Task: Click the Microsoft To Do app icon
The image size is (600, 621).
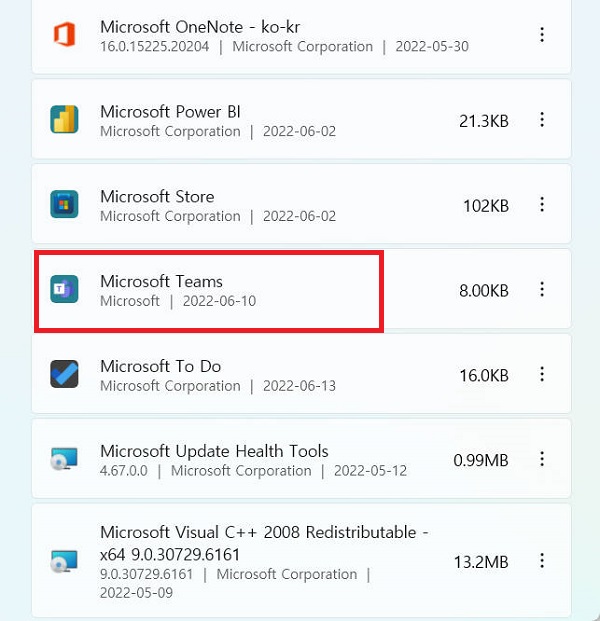Action: [64, 373]
